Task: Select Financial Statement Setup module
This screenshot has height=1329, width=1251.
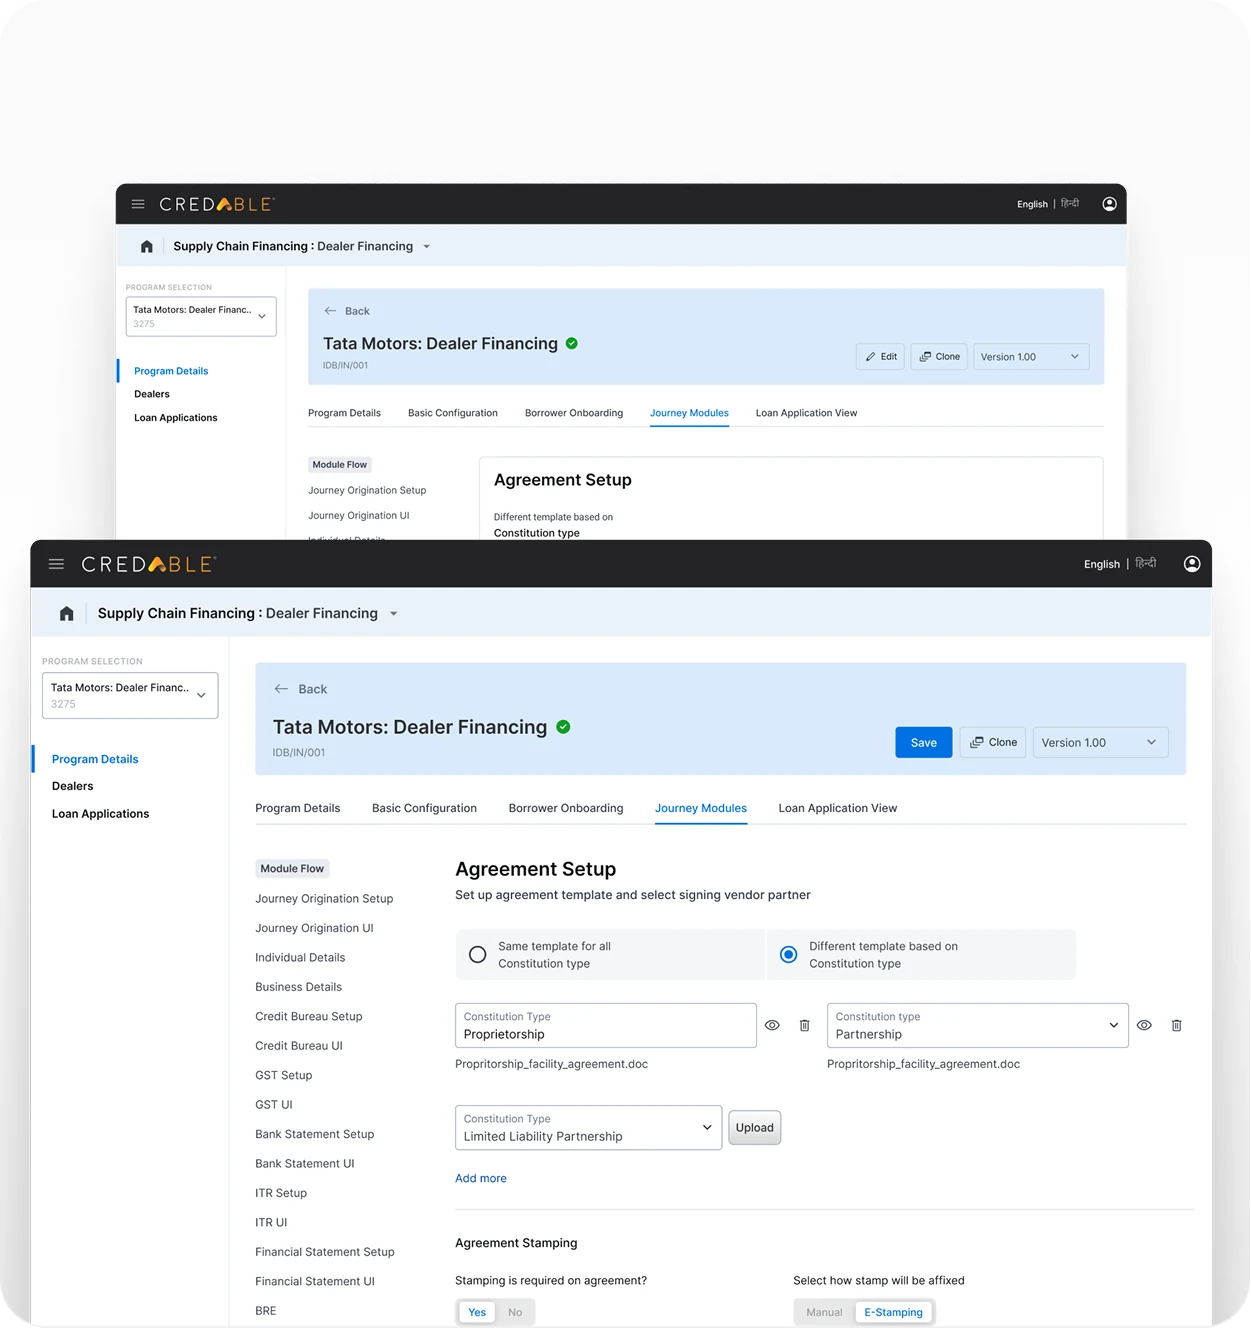Action: coord(325,1252)
